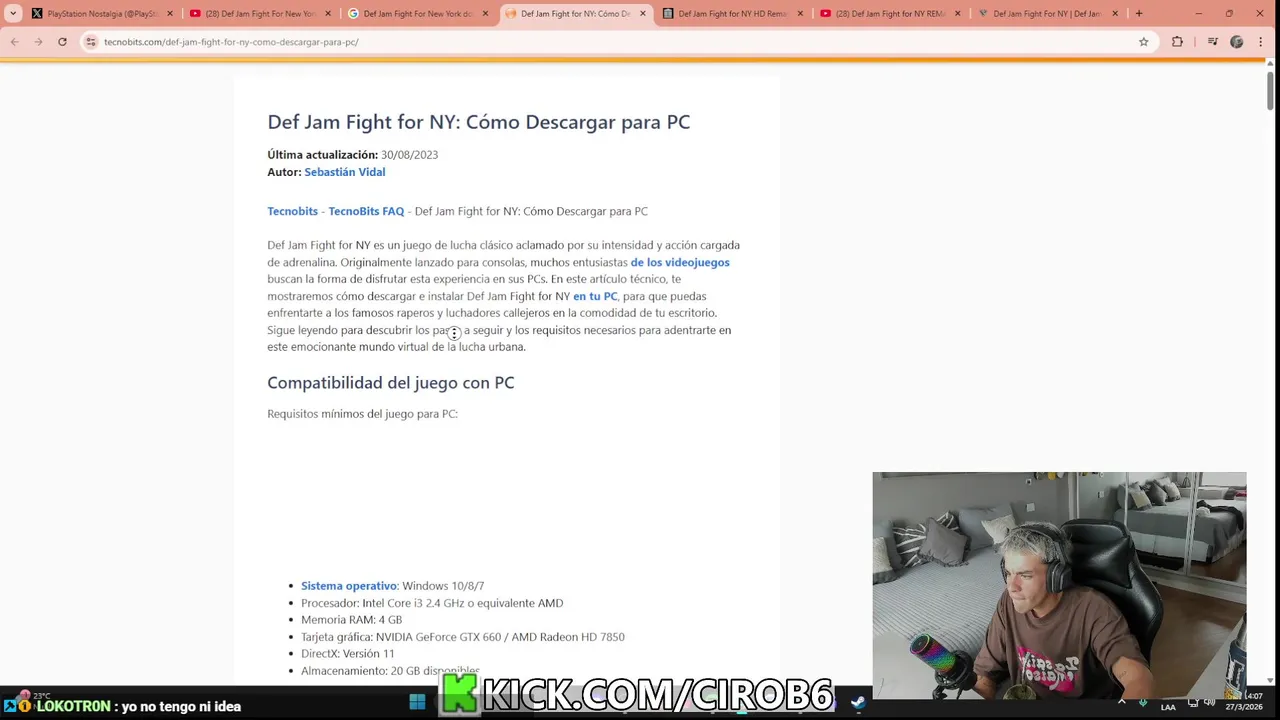Click the webcam overlay video
1280x720 pixels.
(1059, 585)
